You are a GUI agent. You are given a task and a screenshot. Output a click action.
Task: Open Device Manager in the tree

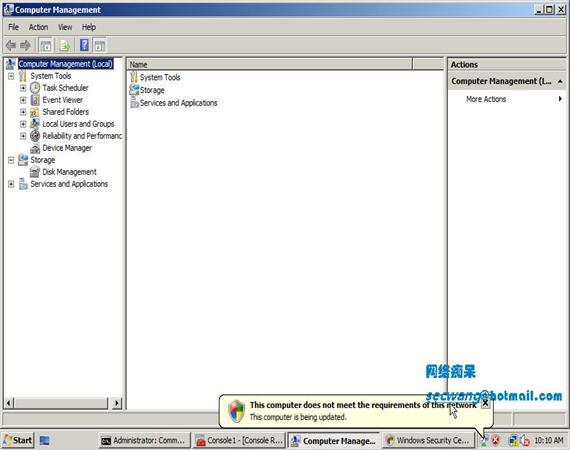point(67,148)
